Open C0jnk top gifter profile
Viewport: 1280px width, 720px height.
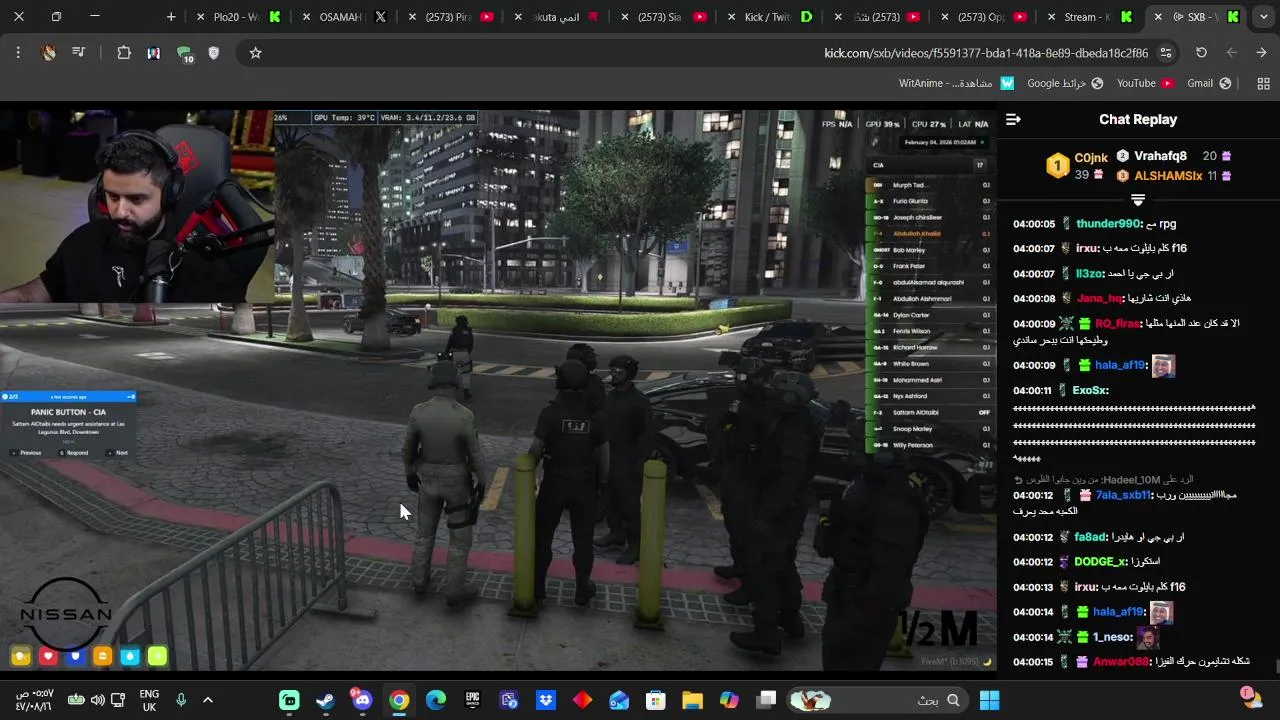(x=1090, y=158)
